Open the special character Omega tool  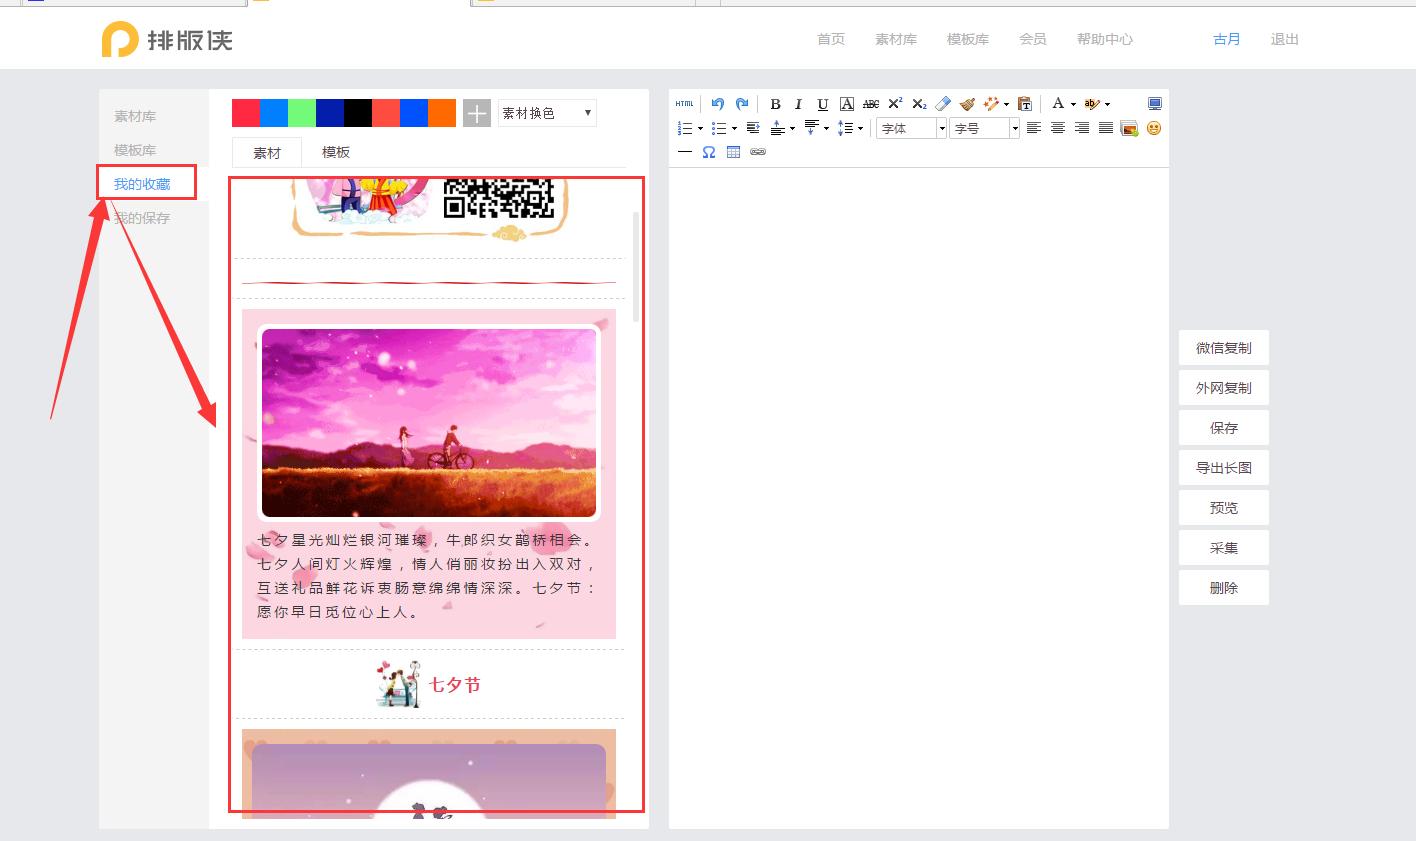point(709,151)
